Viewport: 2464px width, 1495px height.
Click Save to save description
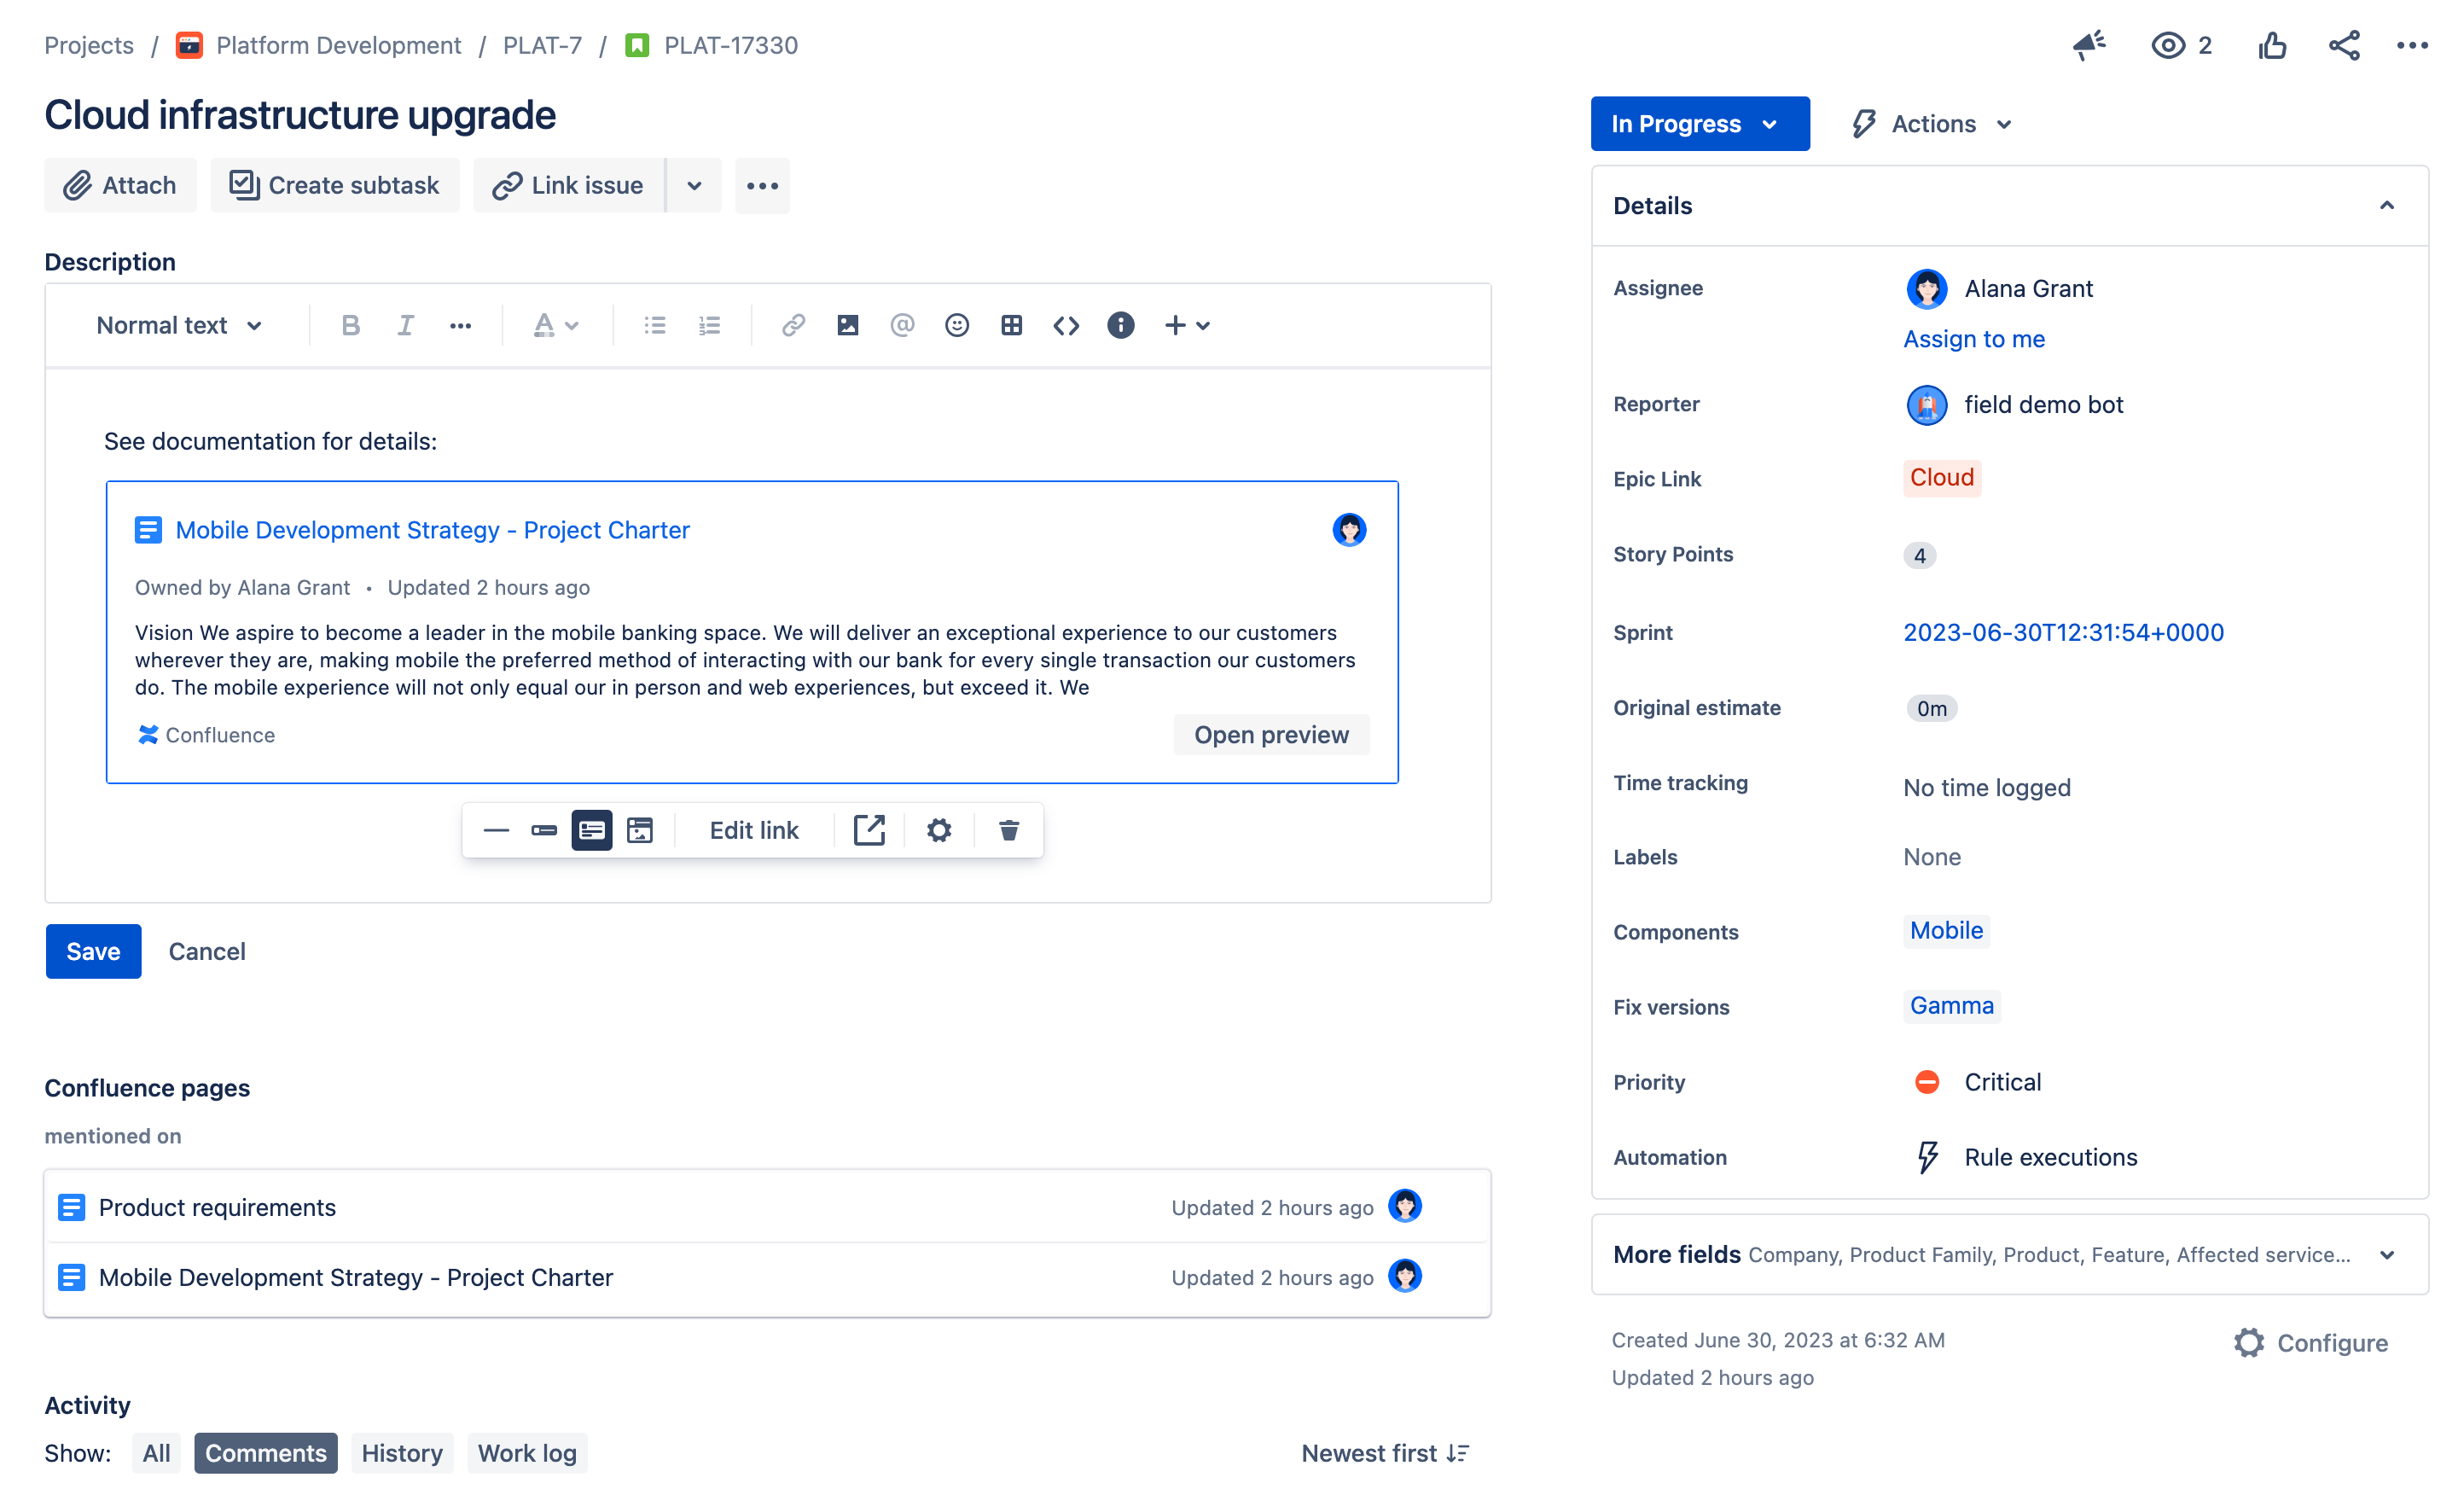click(93, 951)
